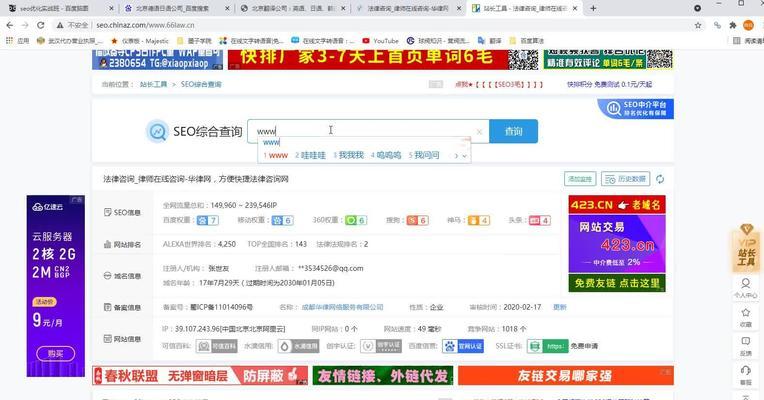764x400 pixels.
Task: Click the browser address bar URL
Action: point(145,25)
